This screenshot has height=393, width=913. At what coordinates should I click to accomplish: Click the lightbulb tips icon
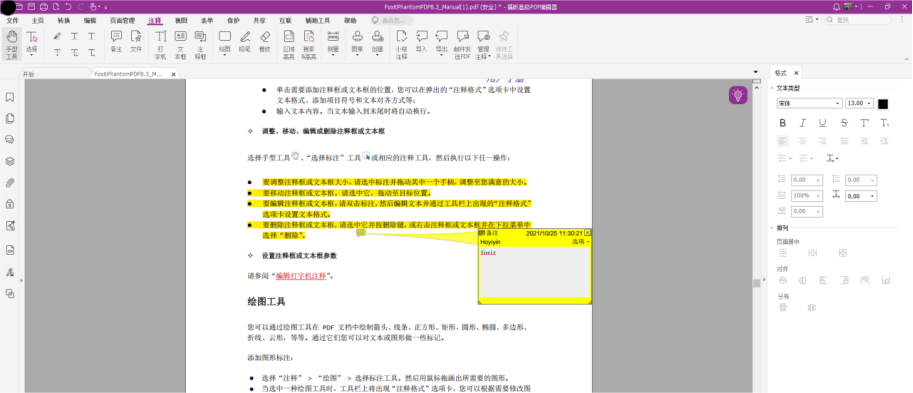[738, 94]
